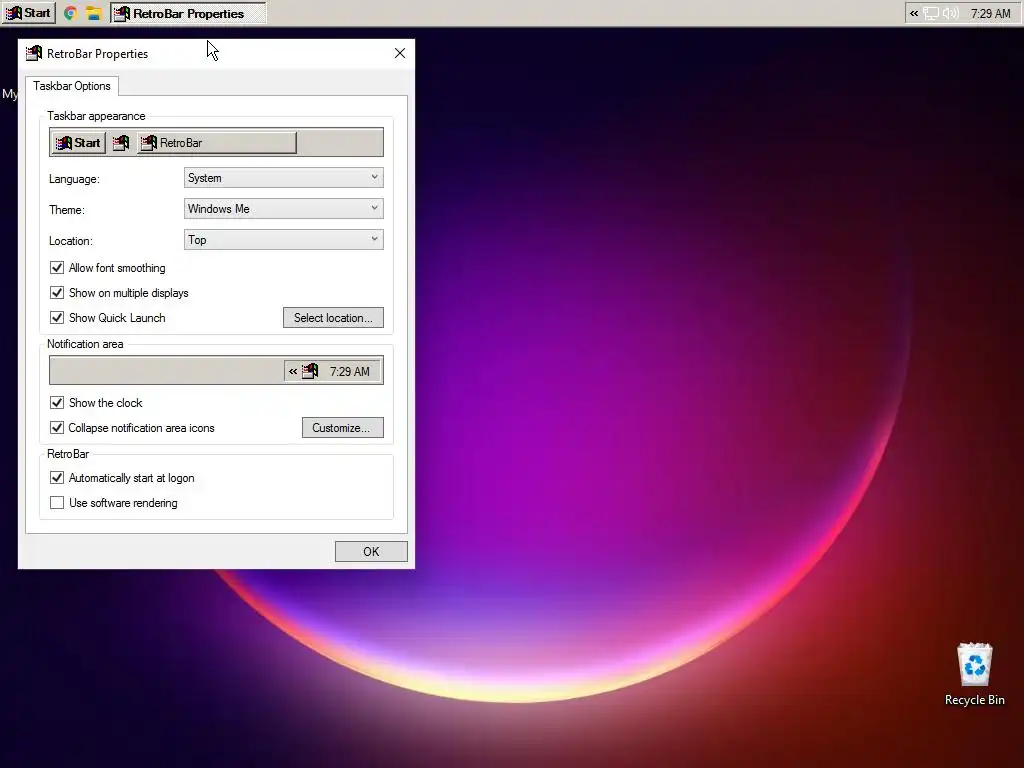Click the Location: label

pos(71,241)
